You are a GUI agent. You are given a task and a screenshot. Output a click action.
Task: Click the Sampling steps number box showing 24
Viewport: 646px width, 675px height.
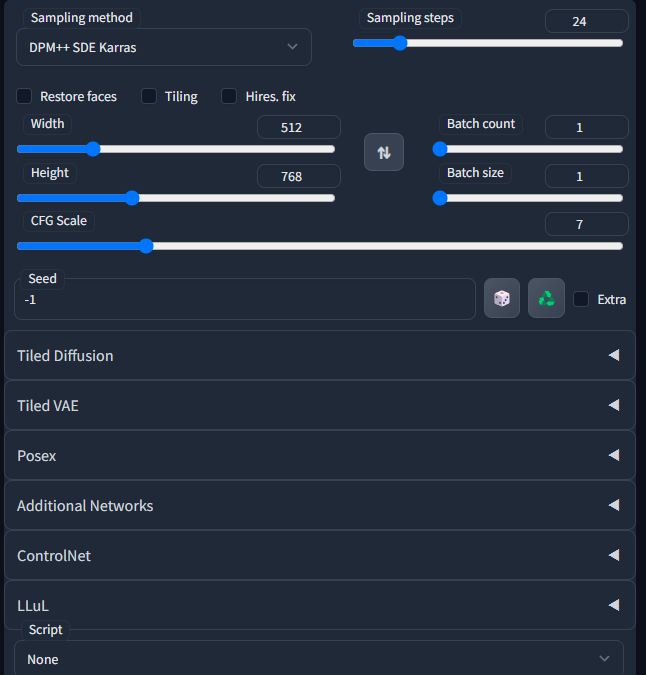tap(587, 21)
